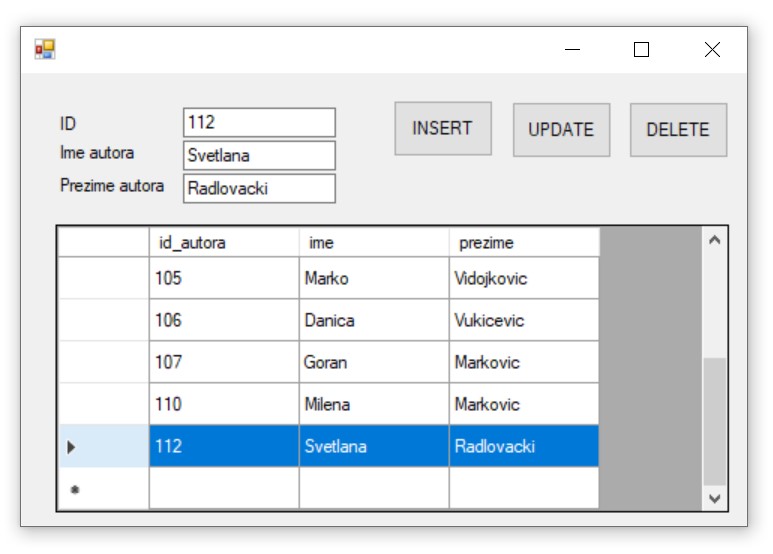This screenshot has height=554, width=773.
Task: Click the new row asterisk header
Action: coord(74,490)
